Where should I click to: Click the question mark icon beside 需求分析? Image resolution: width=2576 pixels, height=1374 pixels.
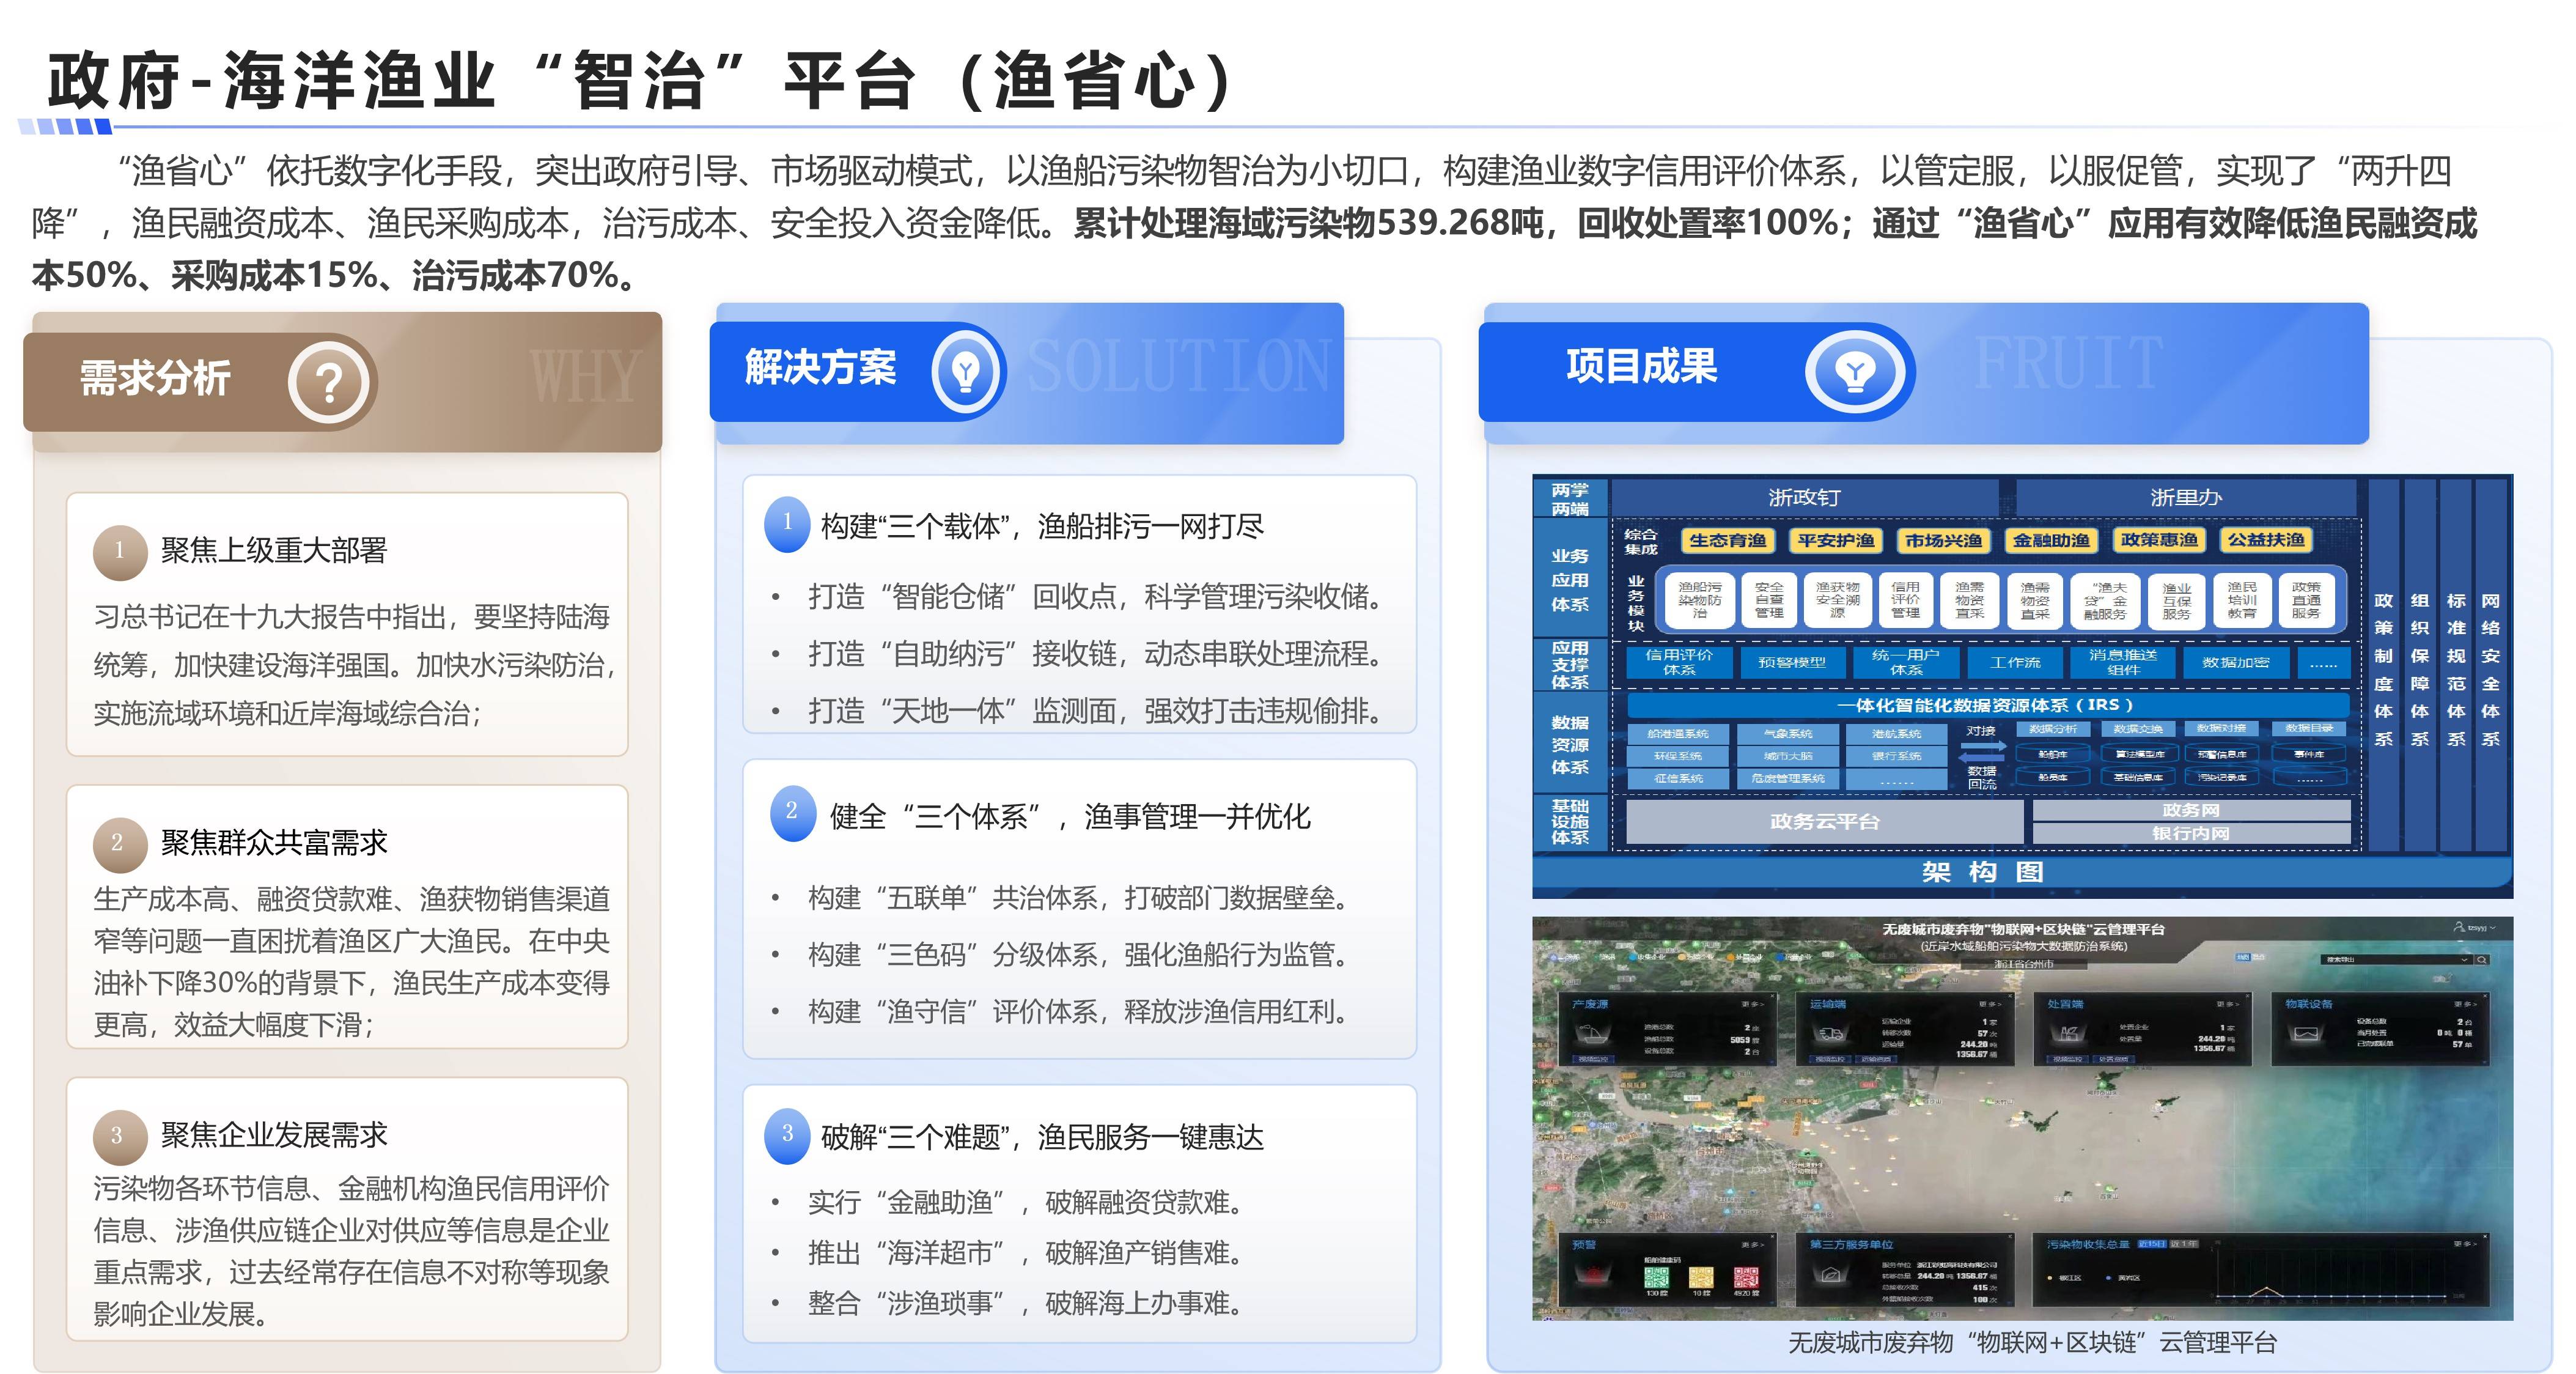(x=329, y=382)
